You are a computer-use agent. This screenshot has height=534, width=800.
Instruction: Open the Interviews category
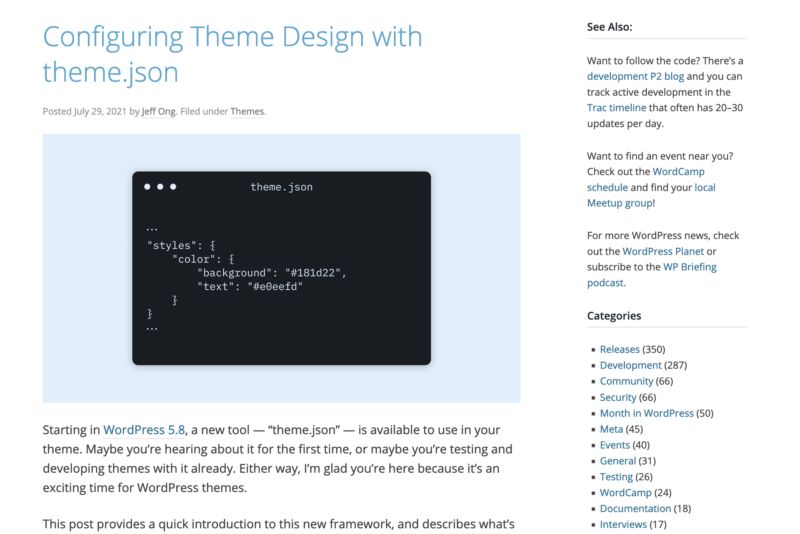coord(623,524)
